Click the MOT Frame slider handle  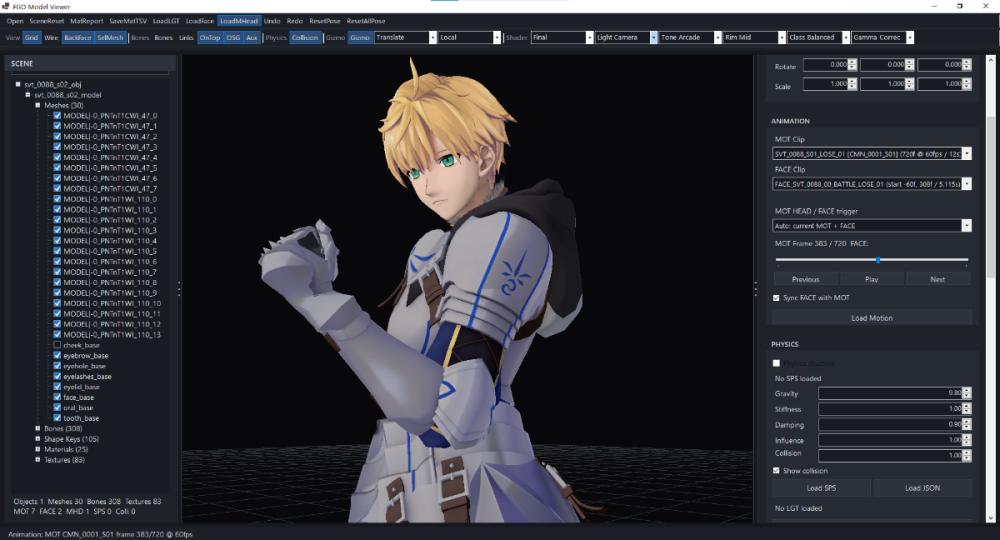point(878,260)
